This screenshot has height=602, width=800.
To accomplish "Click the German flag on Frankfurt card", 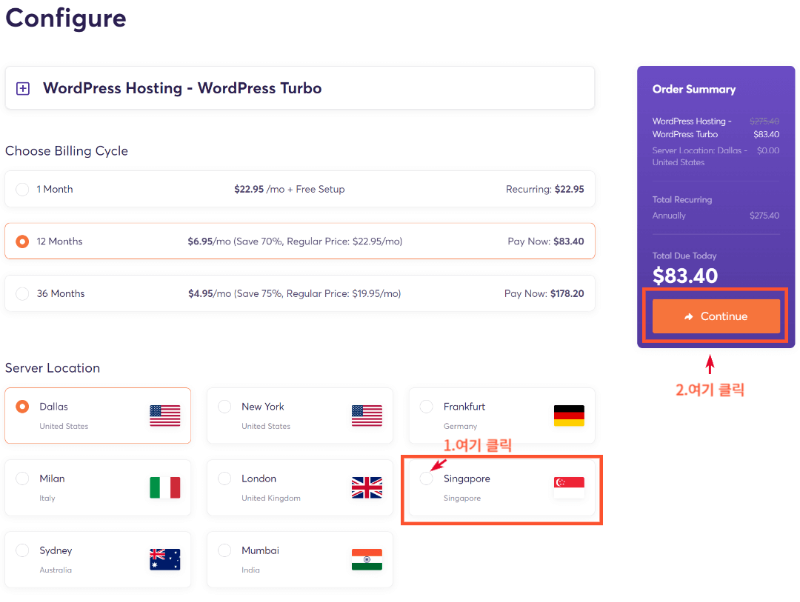I will [x=569, y=415].
